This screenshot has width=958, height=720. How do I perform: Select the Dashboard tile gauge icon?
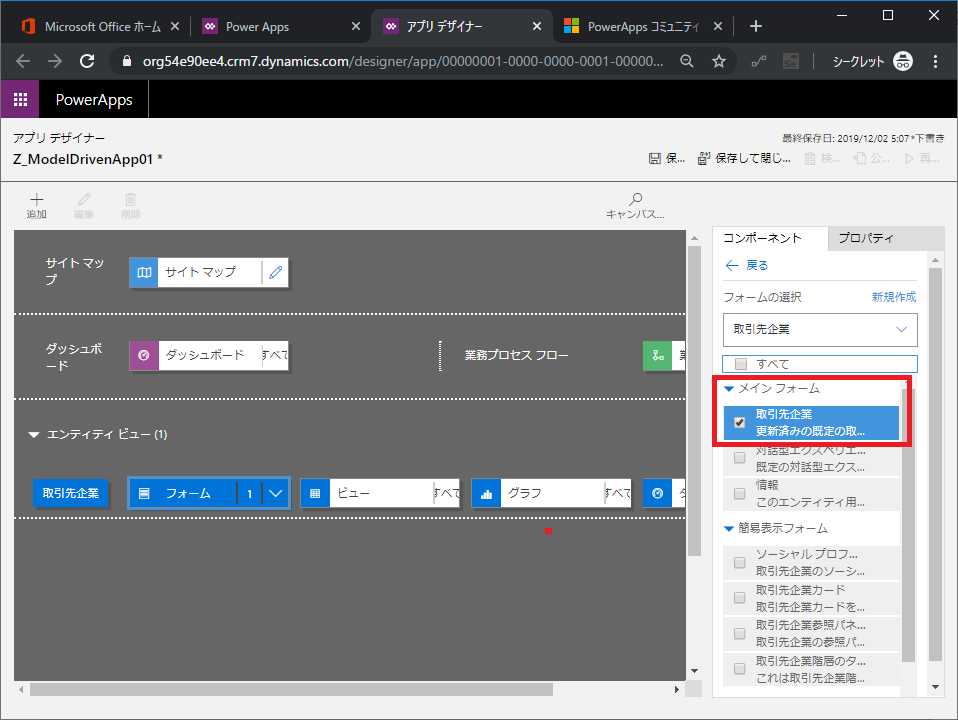(144, 355)
